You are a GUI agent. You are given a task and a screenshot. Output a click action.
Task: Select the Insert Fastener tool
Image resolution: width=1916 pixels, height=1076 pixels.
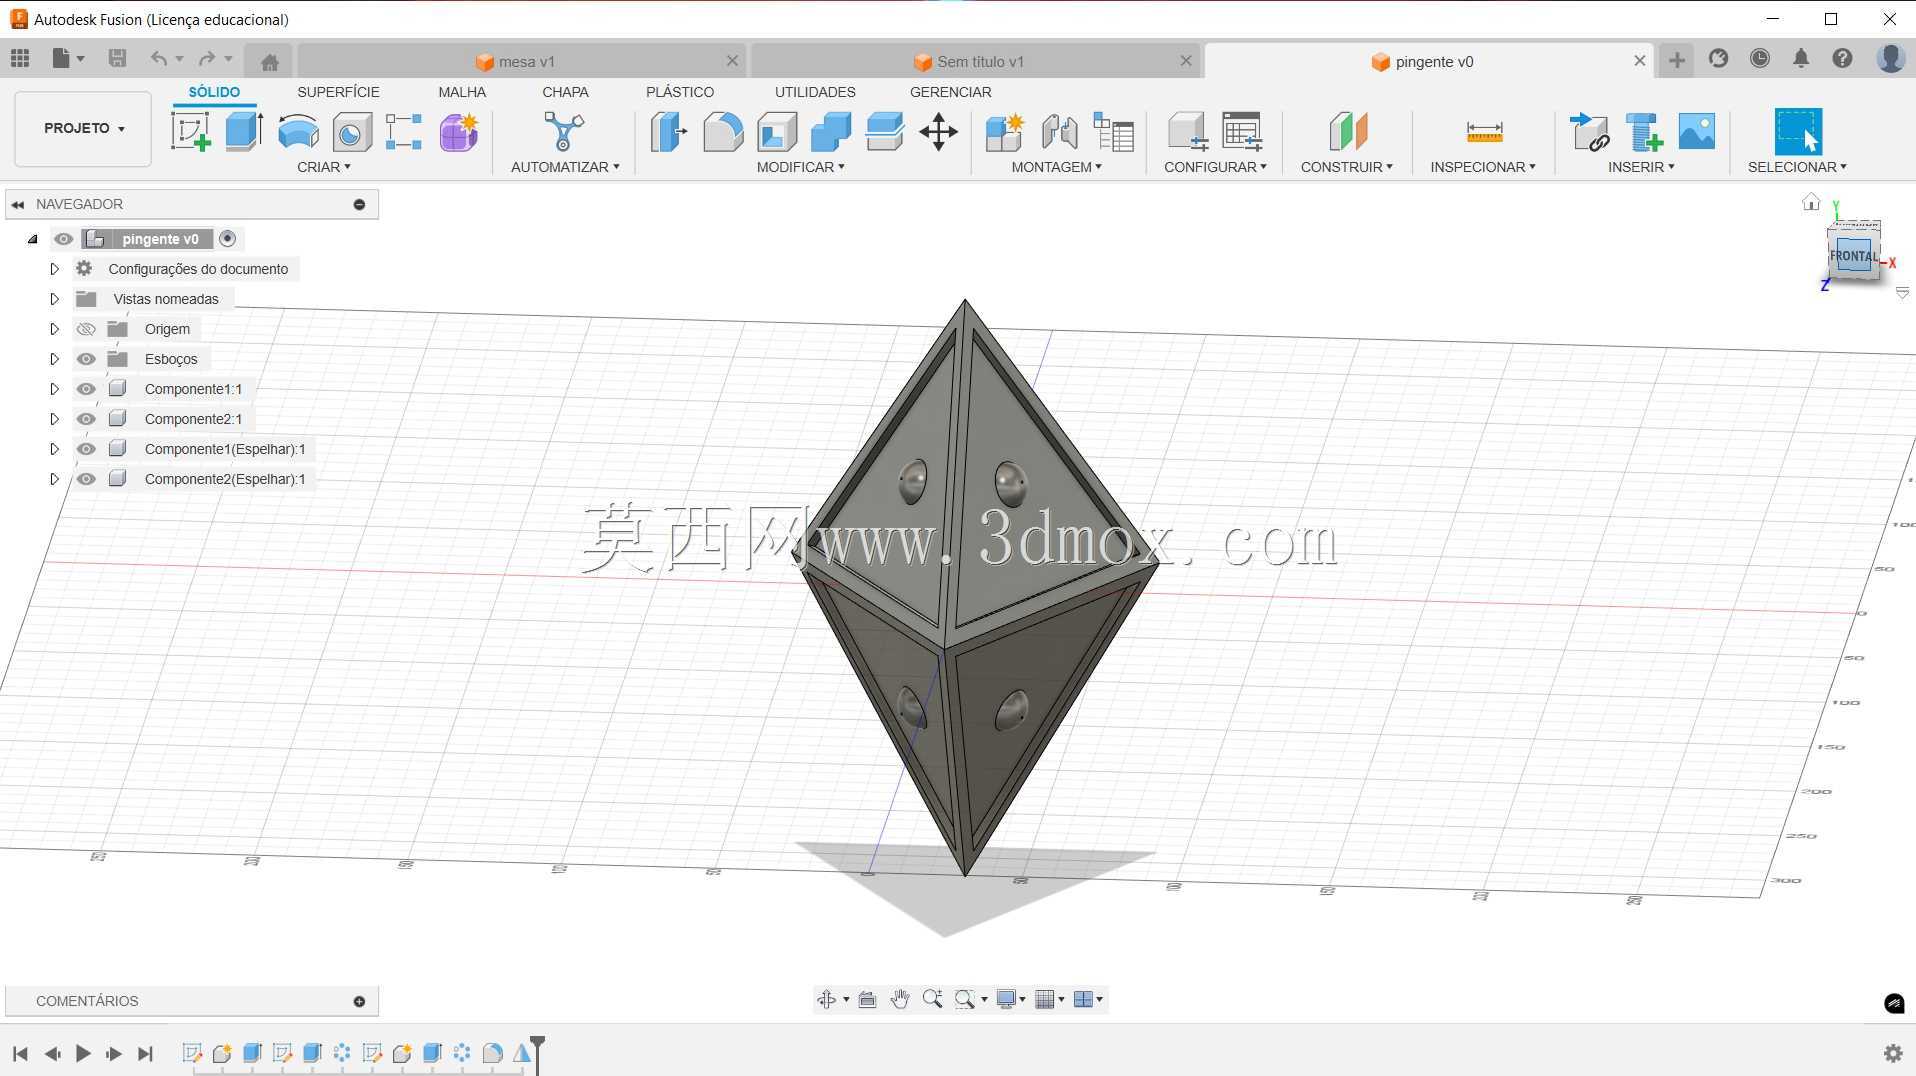pyautogui.click(x=1643, y=132)
